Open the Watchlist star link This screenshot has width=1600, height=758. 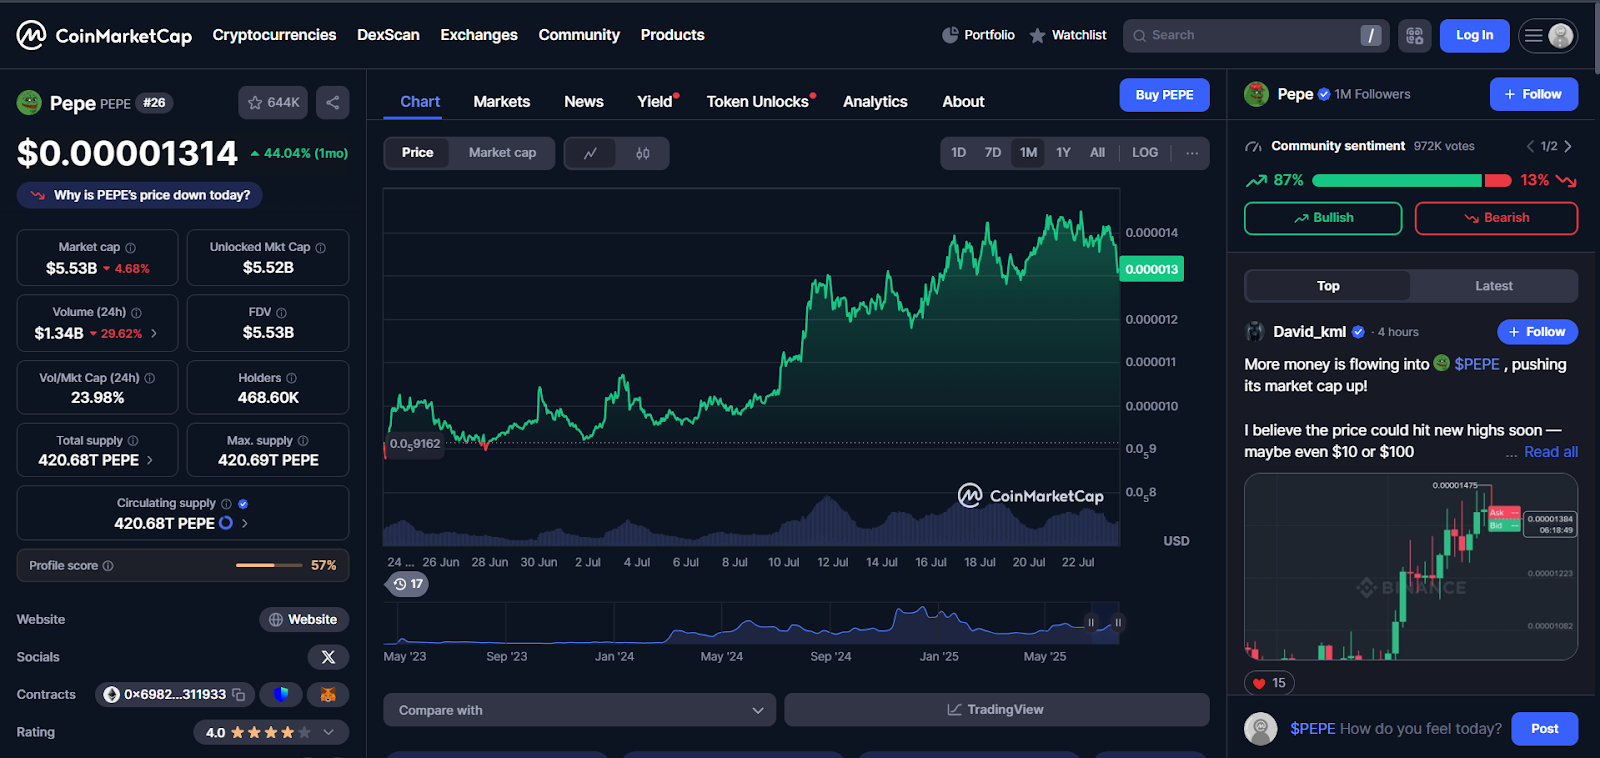(x=1068, y=35)
